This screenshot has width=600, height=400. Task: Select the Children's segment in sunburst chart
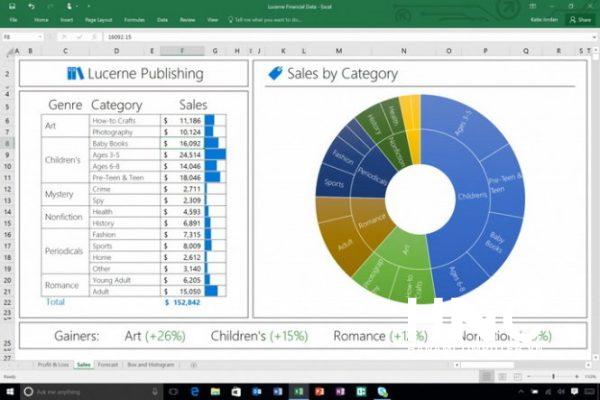click(468, 196)
